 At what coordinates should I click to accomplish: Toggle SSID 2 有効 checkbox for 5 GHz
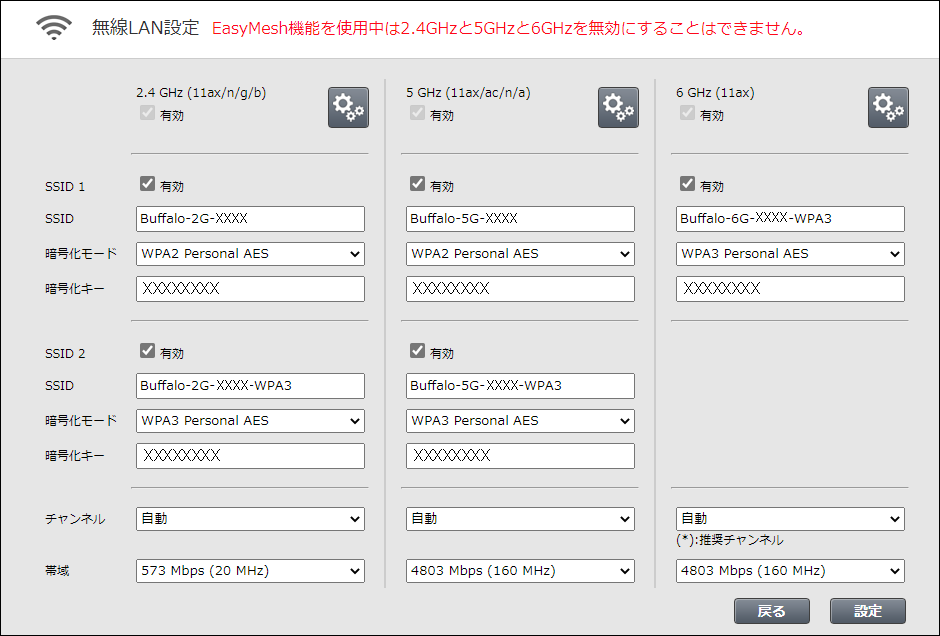point(417,351)
